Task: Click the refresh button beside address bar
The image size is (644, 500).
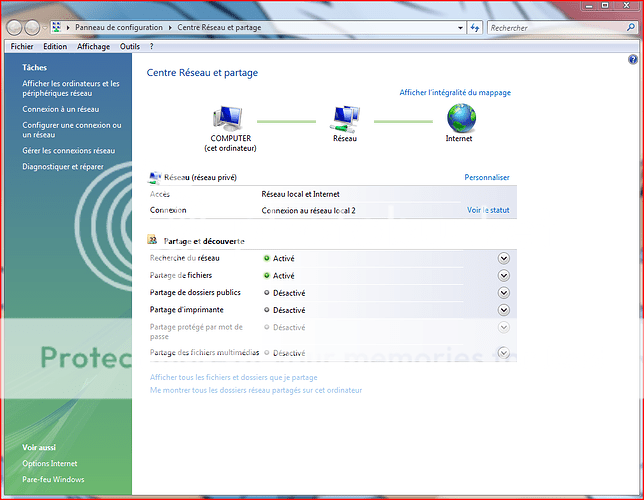Action: (x=476, y=27)
